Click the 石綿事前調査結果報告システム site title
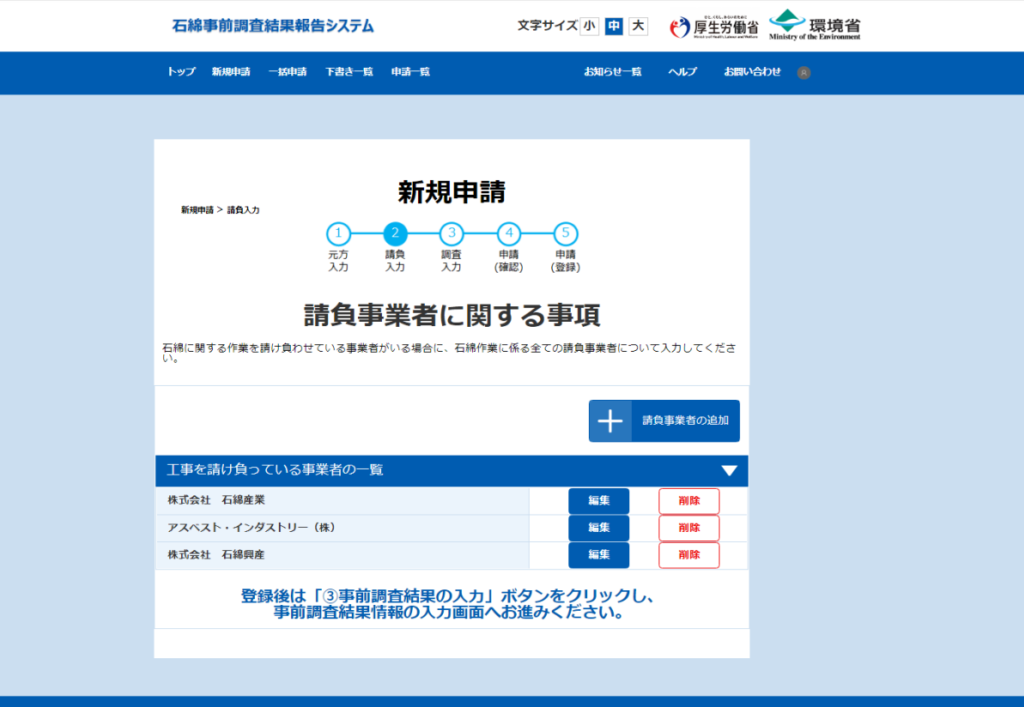1024x707 pixels. (x=273, y=26)
